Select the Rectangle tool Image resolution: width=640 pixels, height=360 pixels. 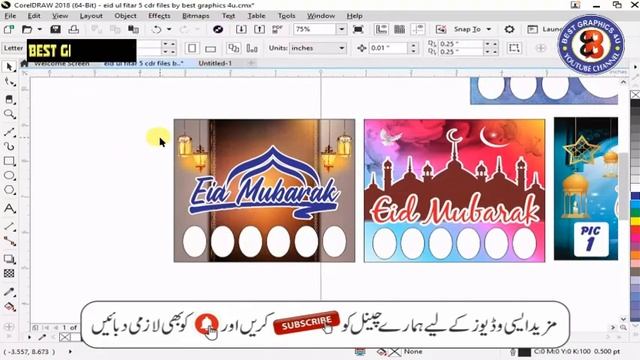(x=9, y=161)
